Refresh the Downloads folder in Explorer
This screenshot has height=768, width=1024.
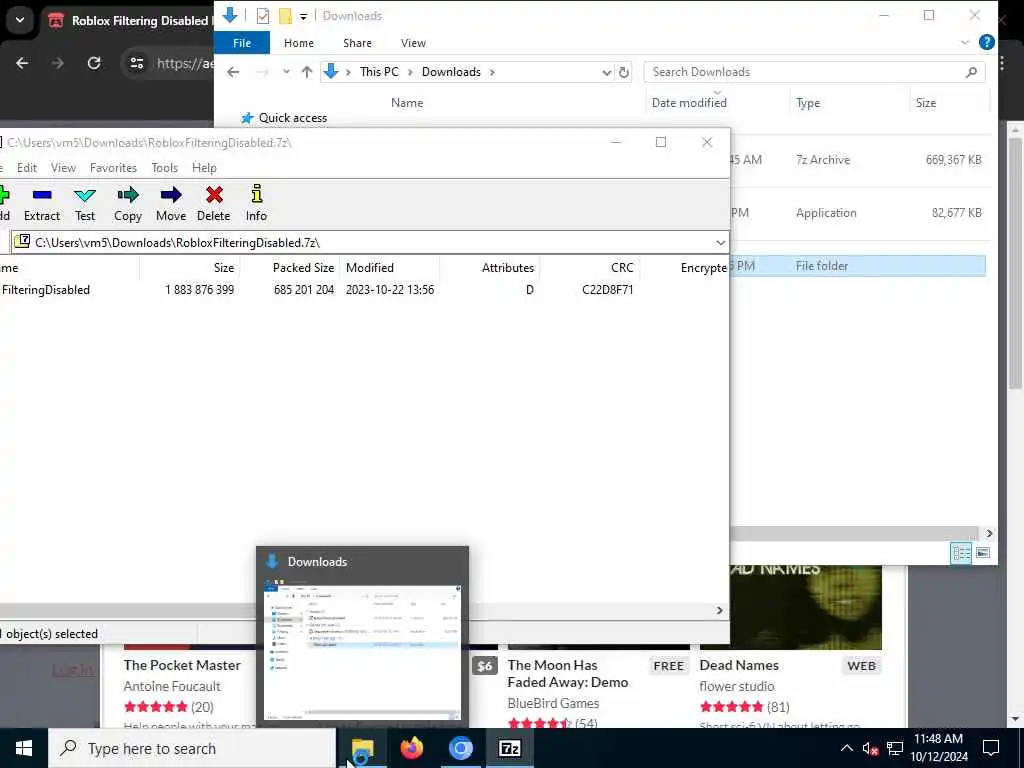tap(624, 72)
